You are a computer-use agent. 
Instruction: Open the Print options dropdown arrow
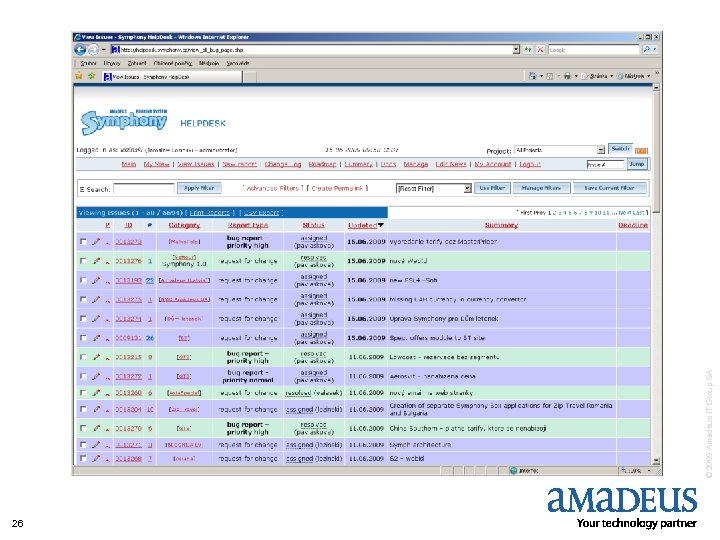coord(576,76)
